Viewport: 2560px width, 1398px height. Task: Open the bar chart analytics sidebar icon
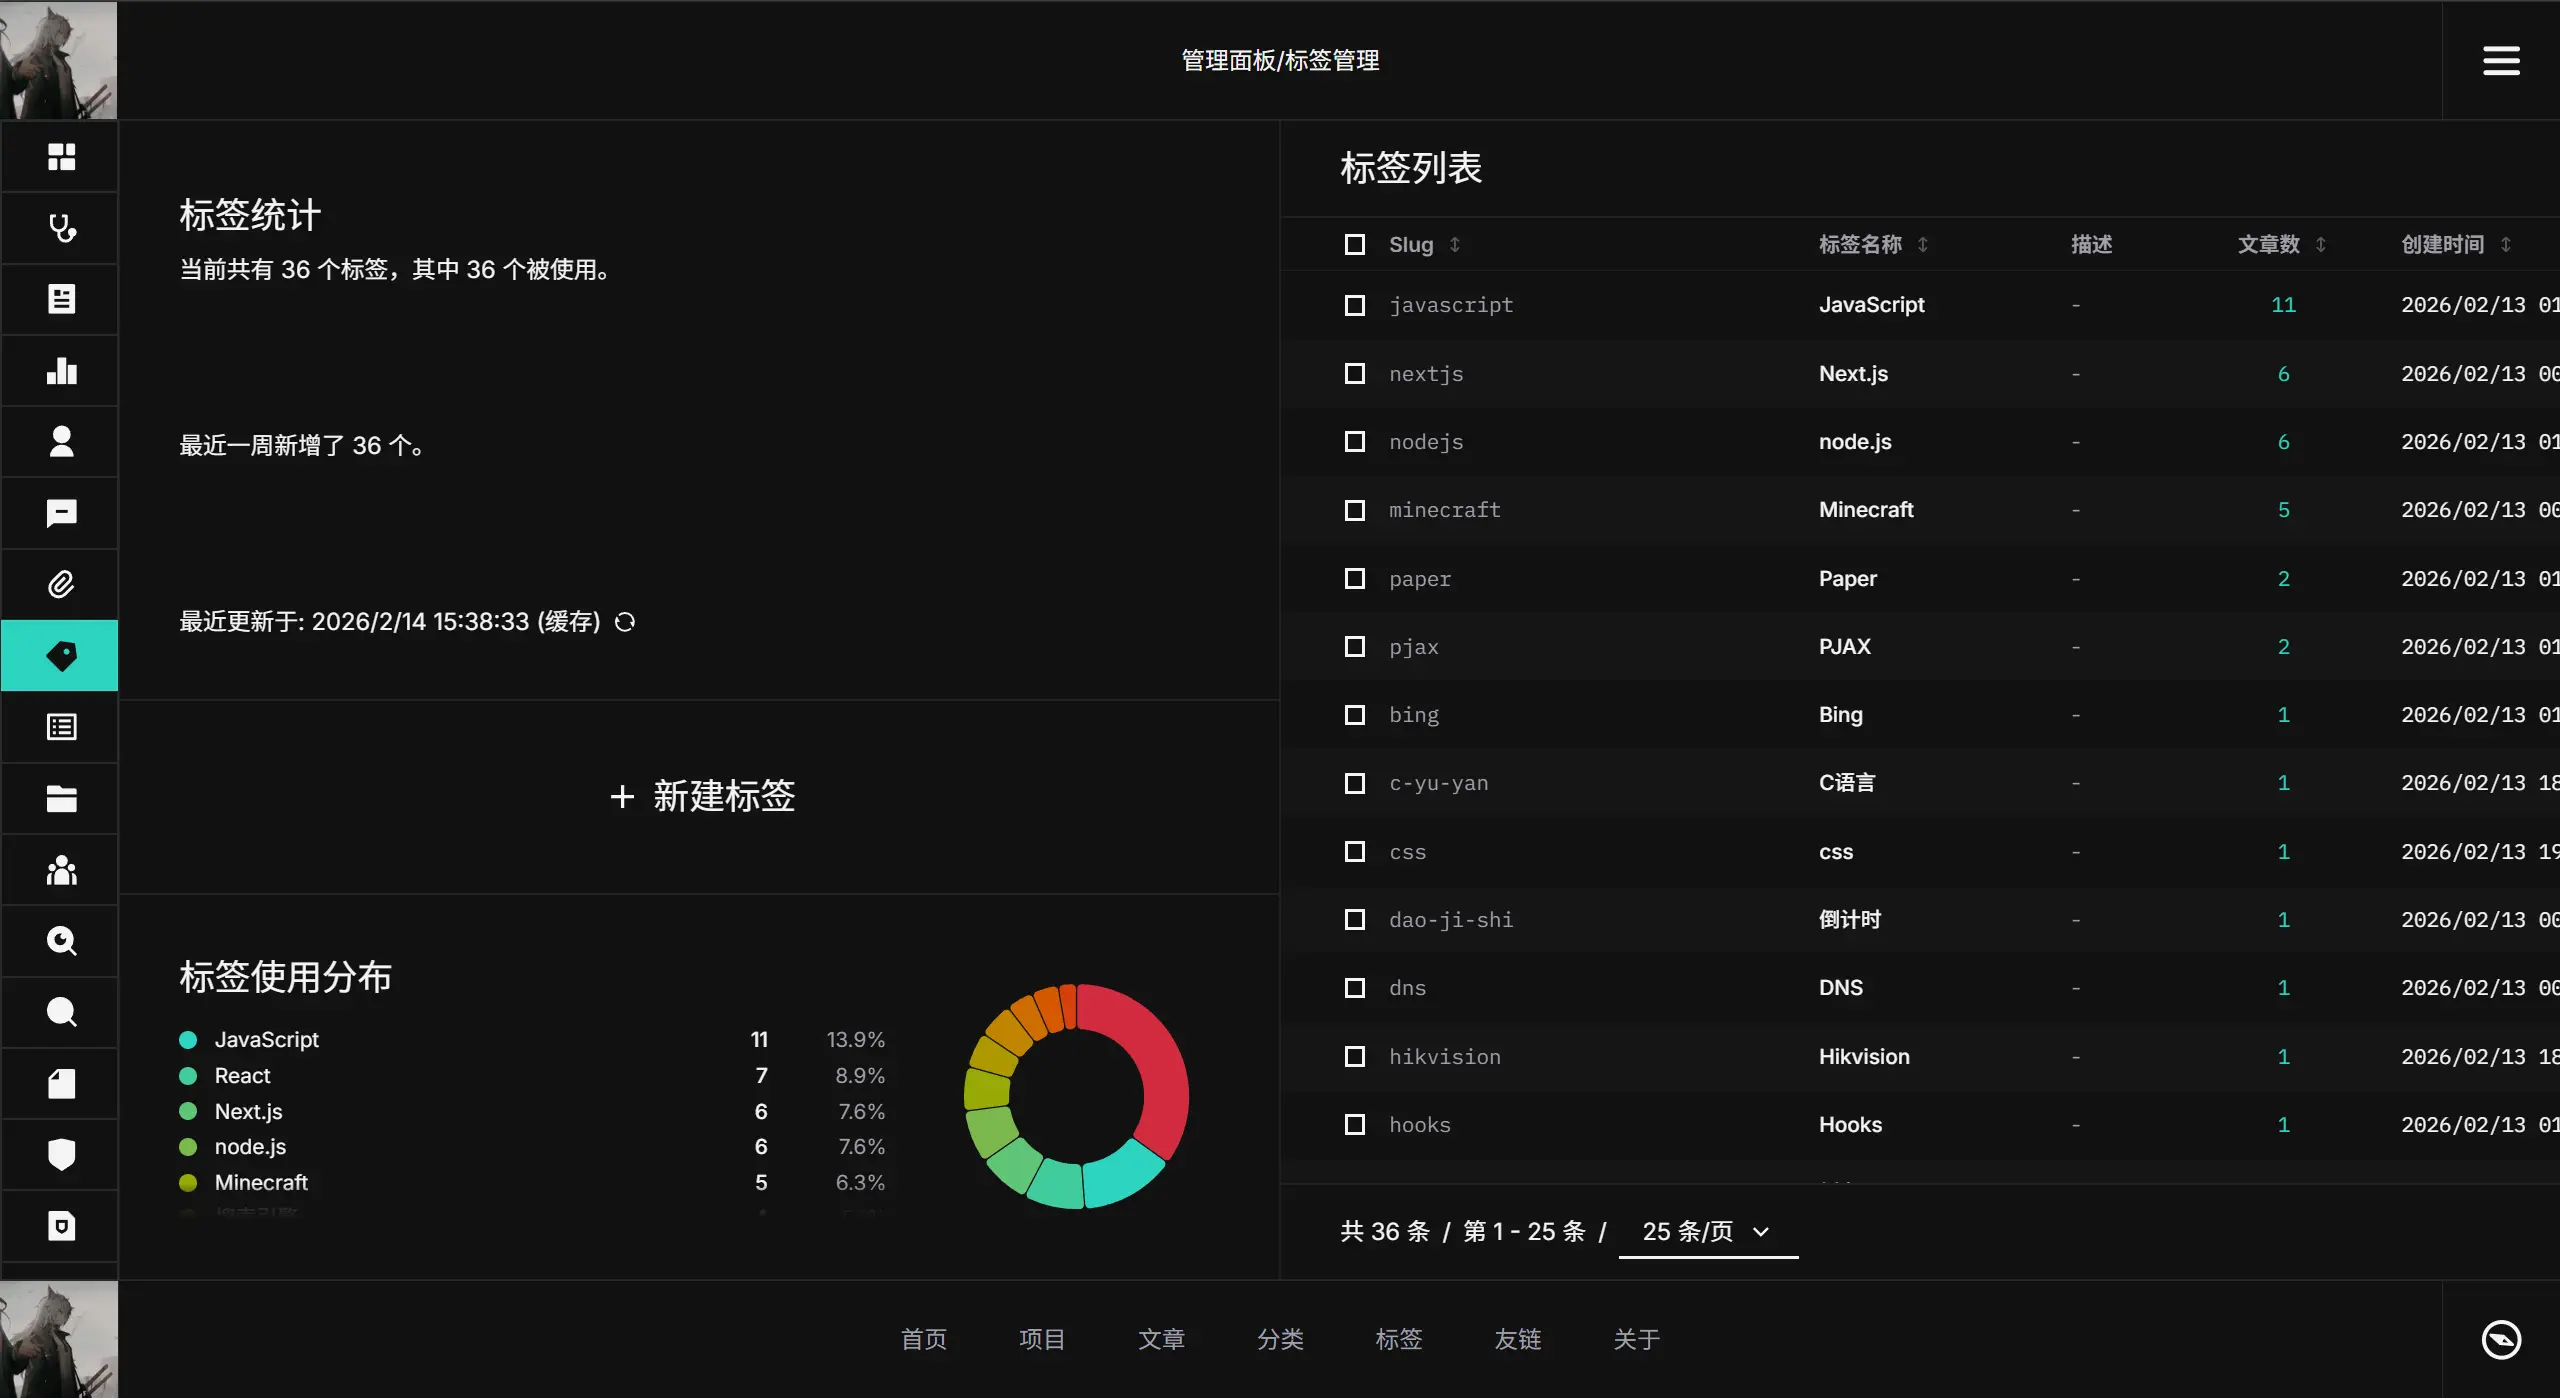(x=61, y=371)
